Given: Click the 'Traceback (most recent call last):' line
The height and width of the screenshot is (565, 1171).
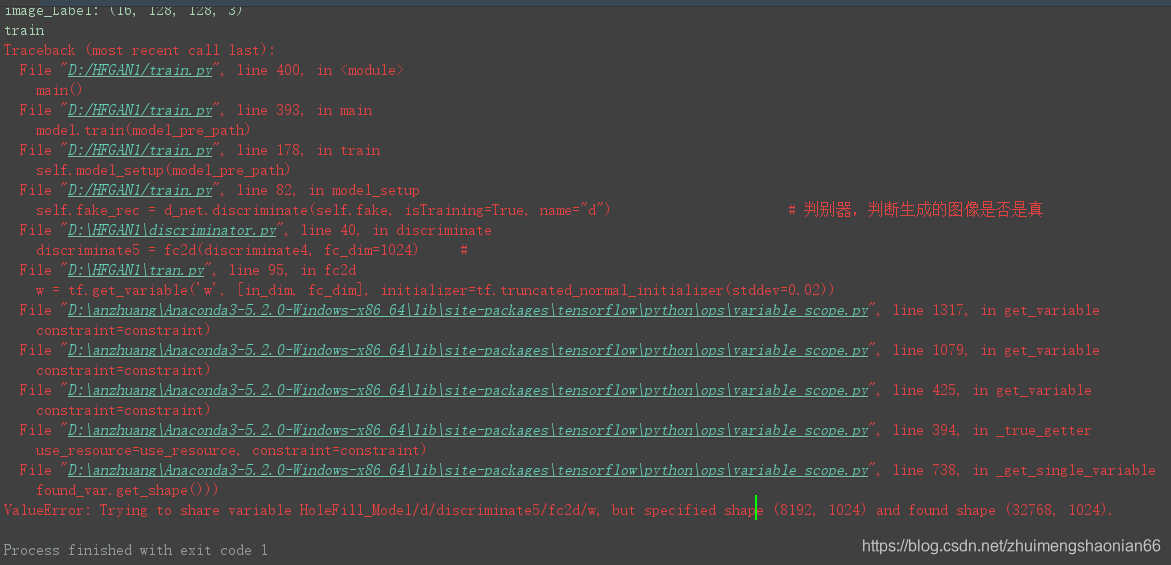Looking at the screenshot, I should pyautogui.click(x=140, y=51).
